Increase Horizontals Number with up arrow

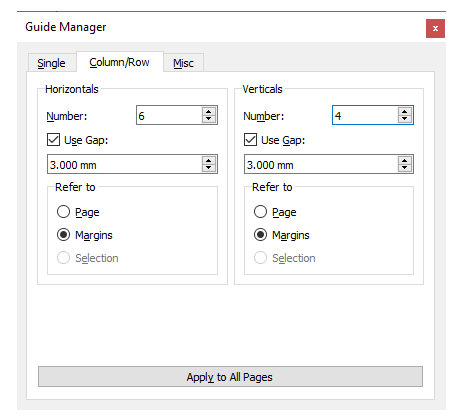click(x=209, y=112)
